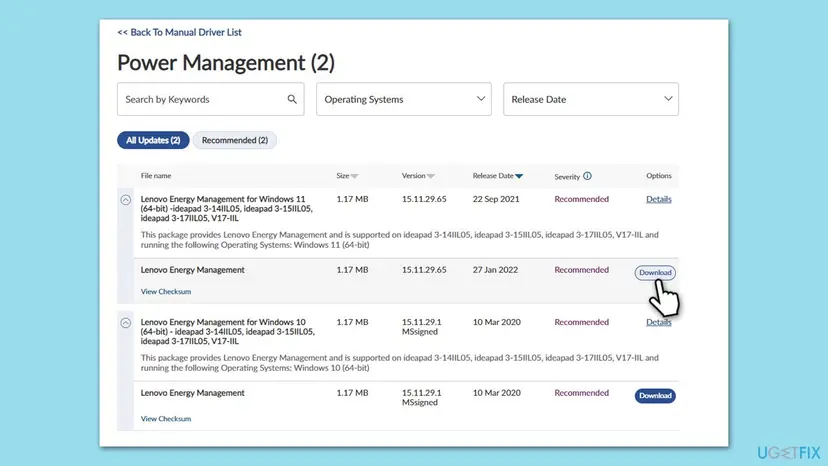Image resolution: width=828 pixels, height=466 pixels.
Task: Select the Windows 11 package description text
Action: point(399,240)
